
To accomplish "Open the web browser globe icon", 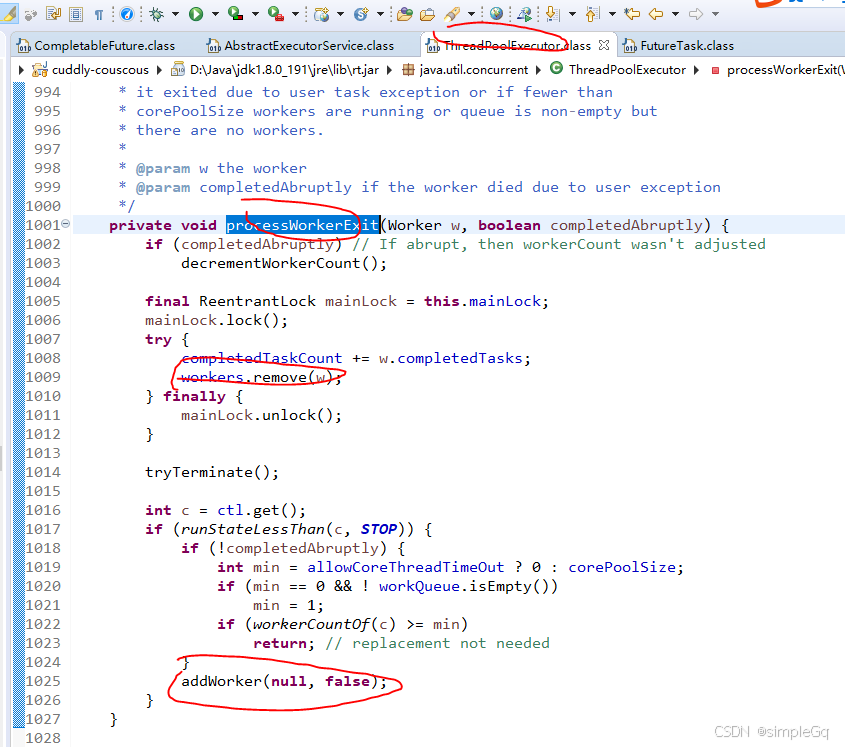I will (496, 14).
